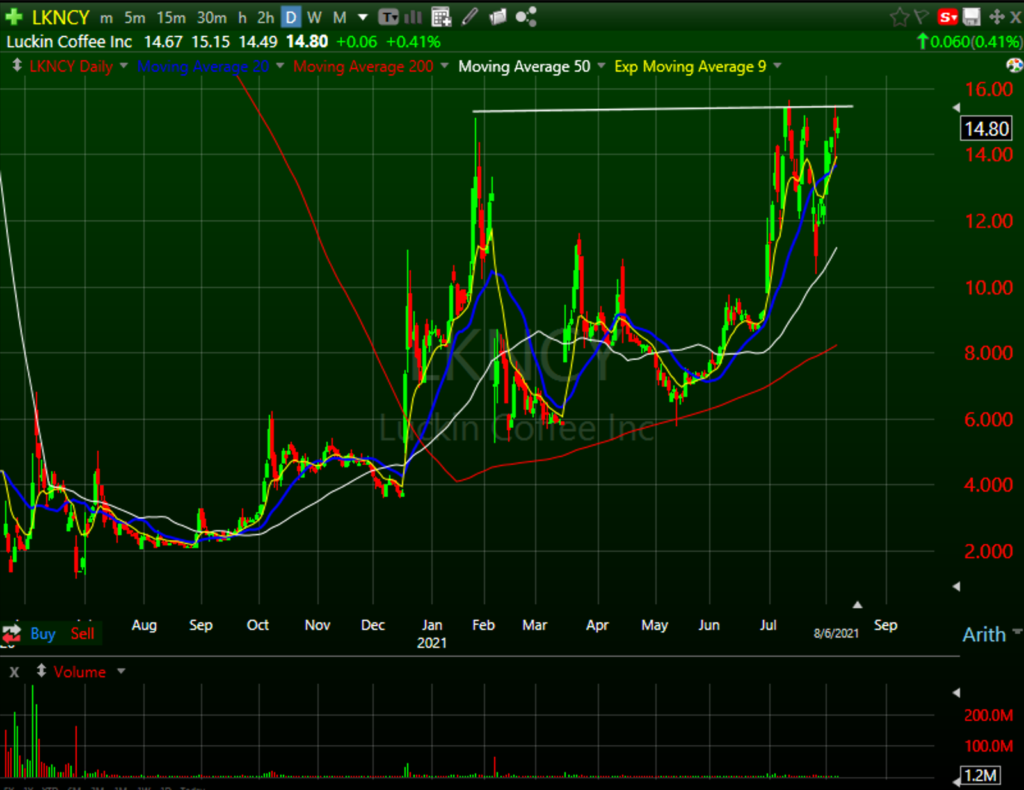1024x790 pixels.
Task: Select the Weekly 'W' timeframe
Action: tap(314, 18)
